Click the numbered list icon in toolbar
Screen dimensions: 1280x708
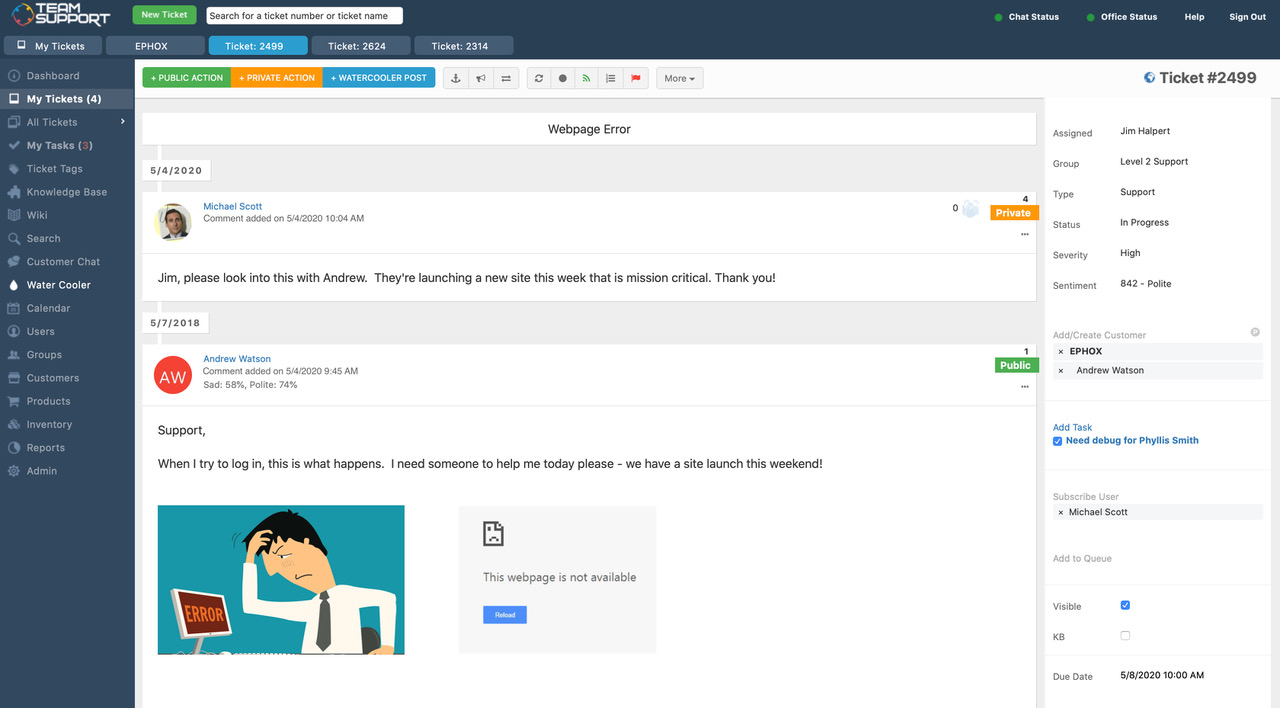pos(611,78)
